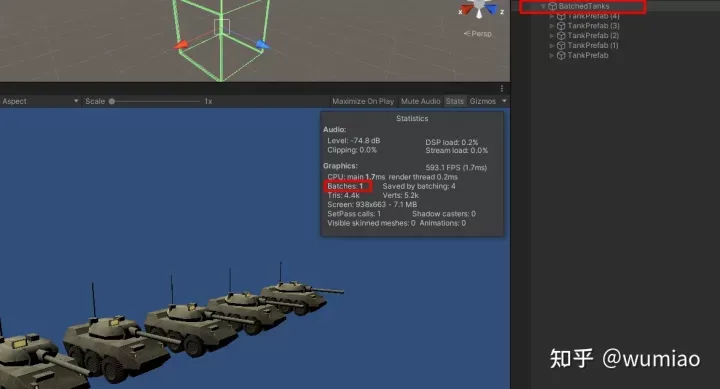The image size is (720, 389).
Task: Expand the TankPrefab (1) tree node
Action: 551,45
